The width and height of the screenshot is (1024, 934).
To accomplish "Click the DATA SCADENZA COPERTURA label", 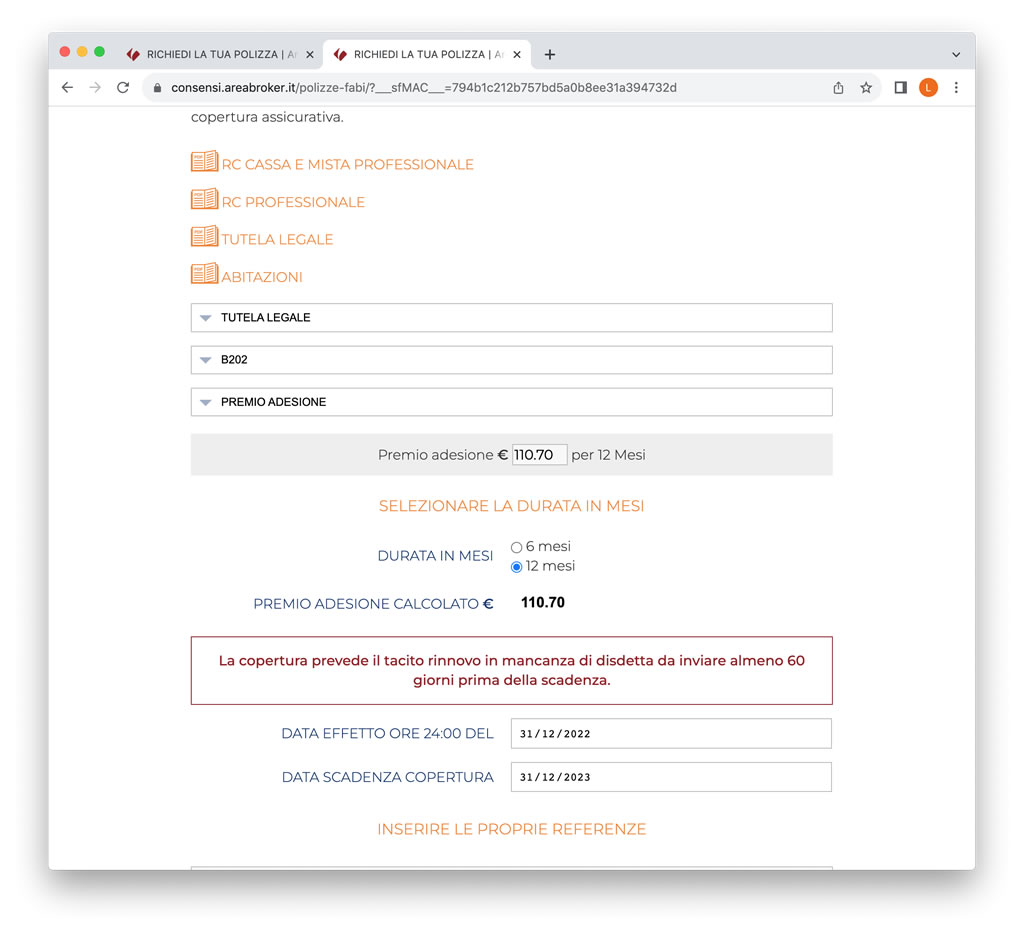I will 387,777.
